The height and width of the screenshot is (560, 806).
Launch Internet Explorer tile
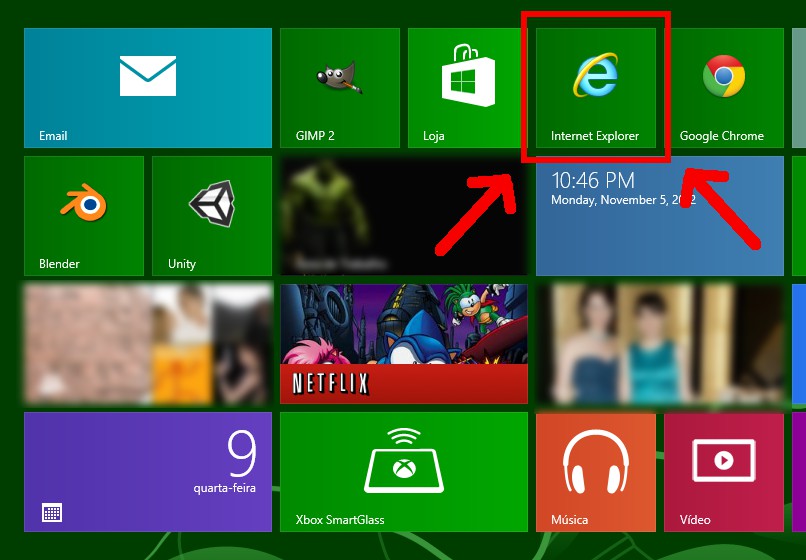[596, 88]
